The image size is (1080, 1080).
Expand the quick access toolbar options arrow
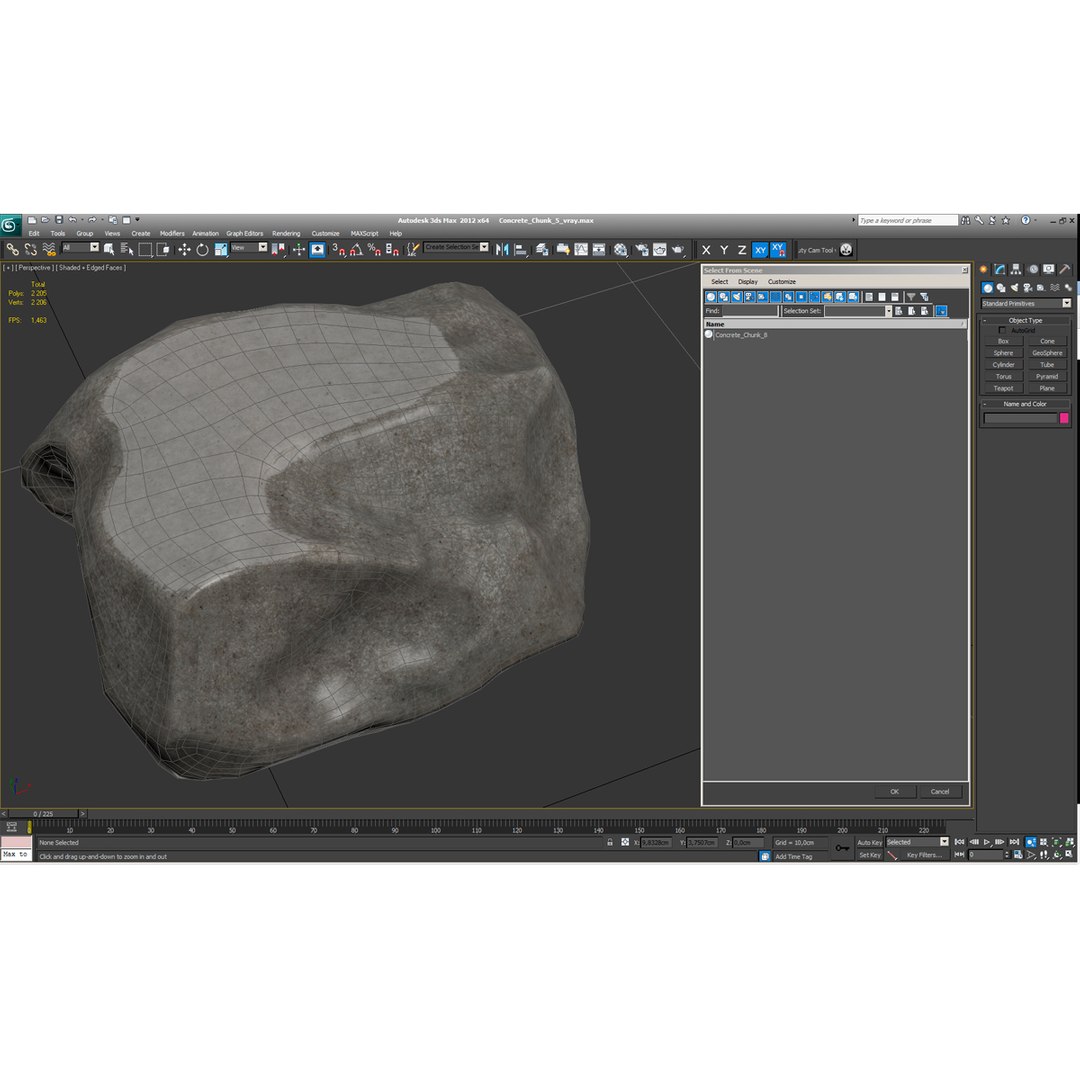pyautogui.click(x=137, y=220)
